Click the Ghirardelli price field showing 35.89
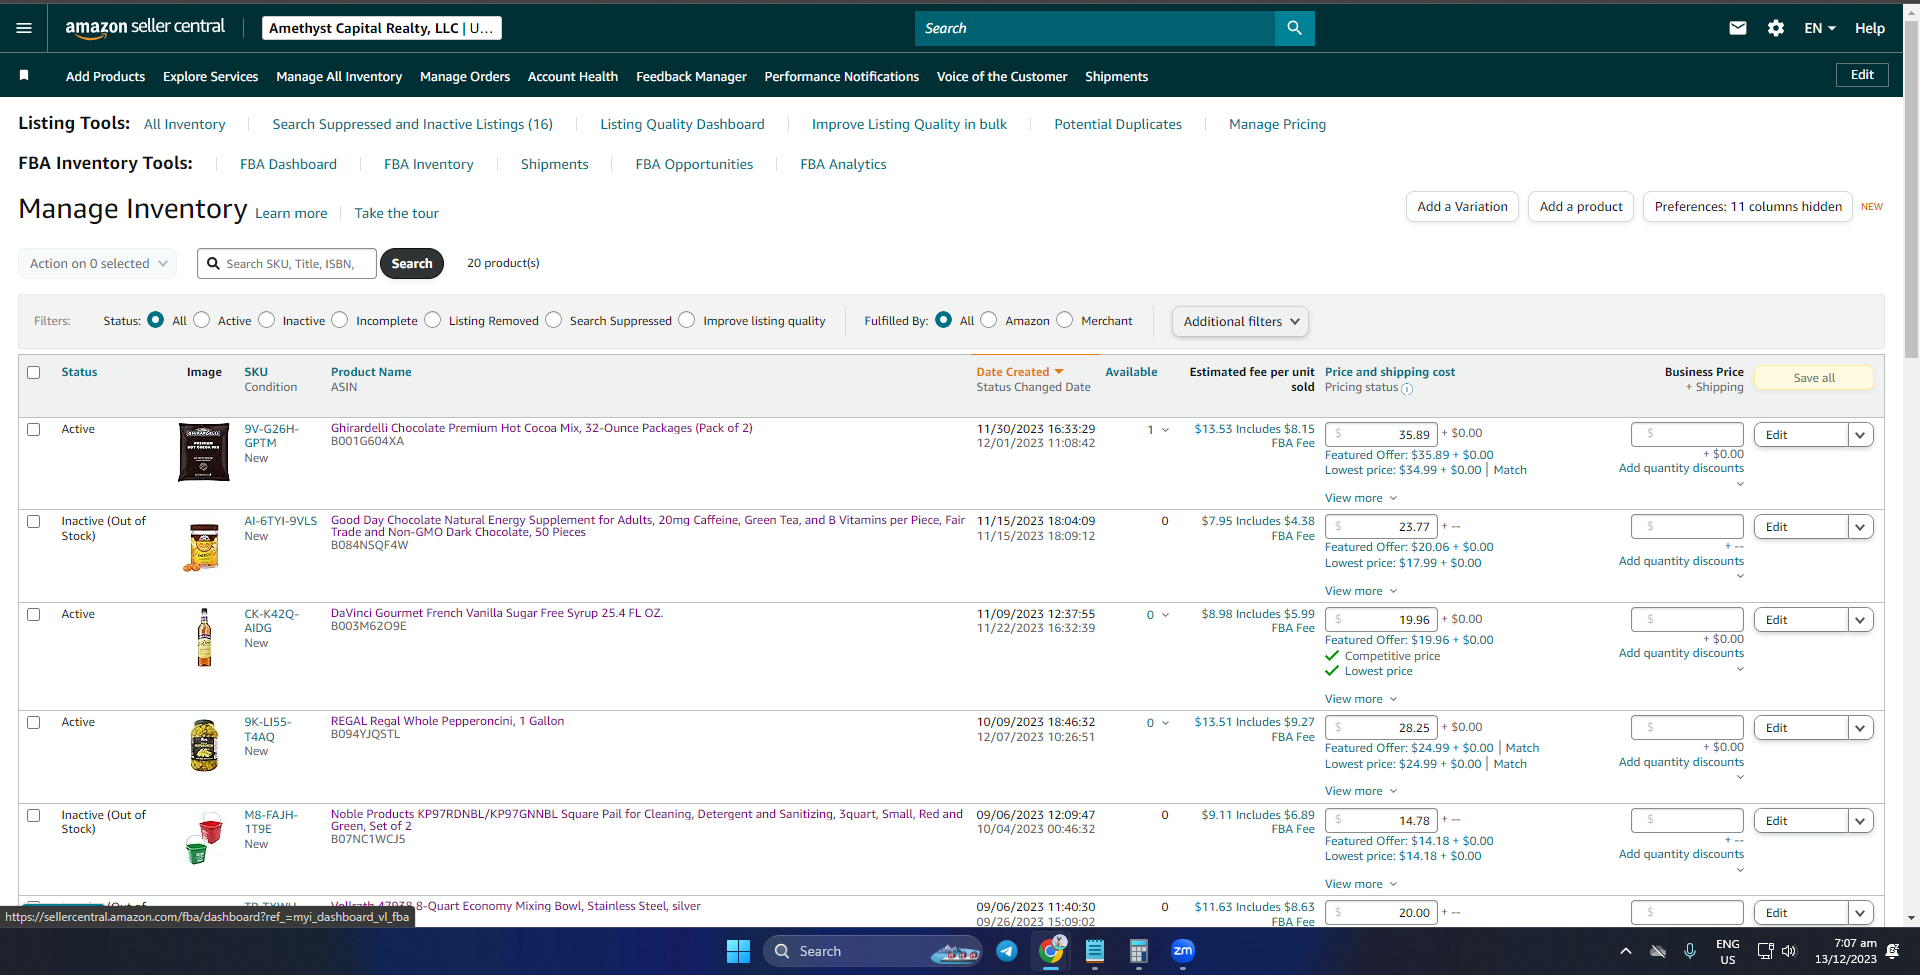 point(1381,435)
